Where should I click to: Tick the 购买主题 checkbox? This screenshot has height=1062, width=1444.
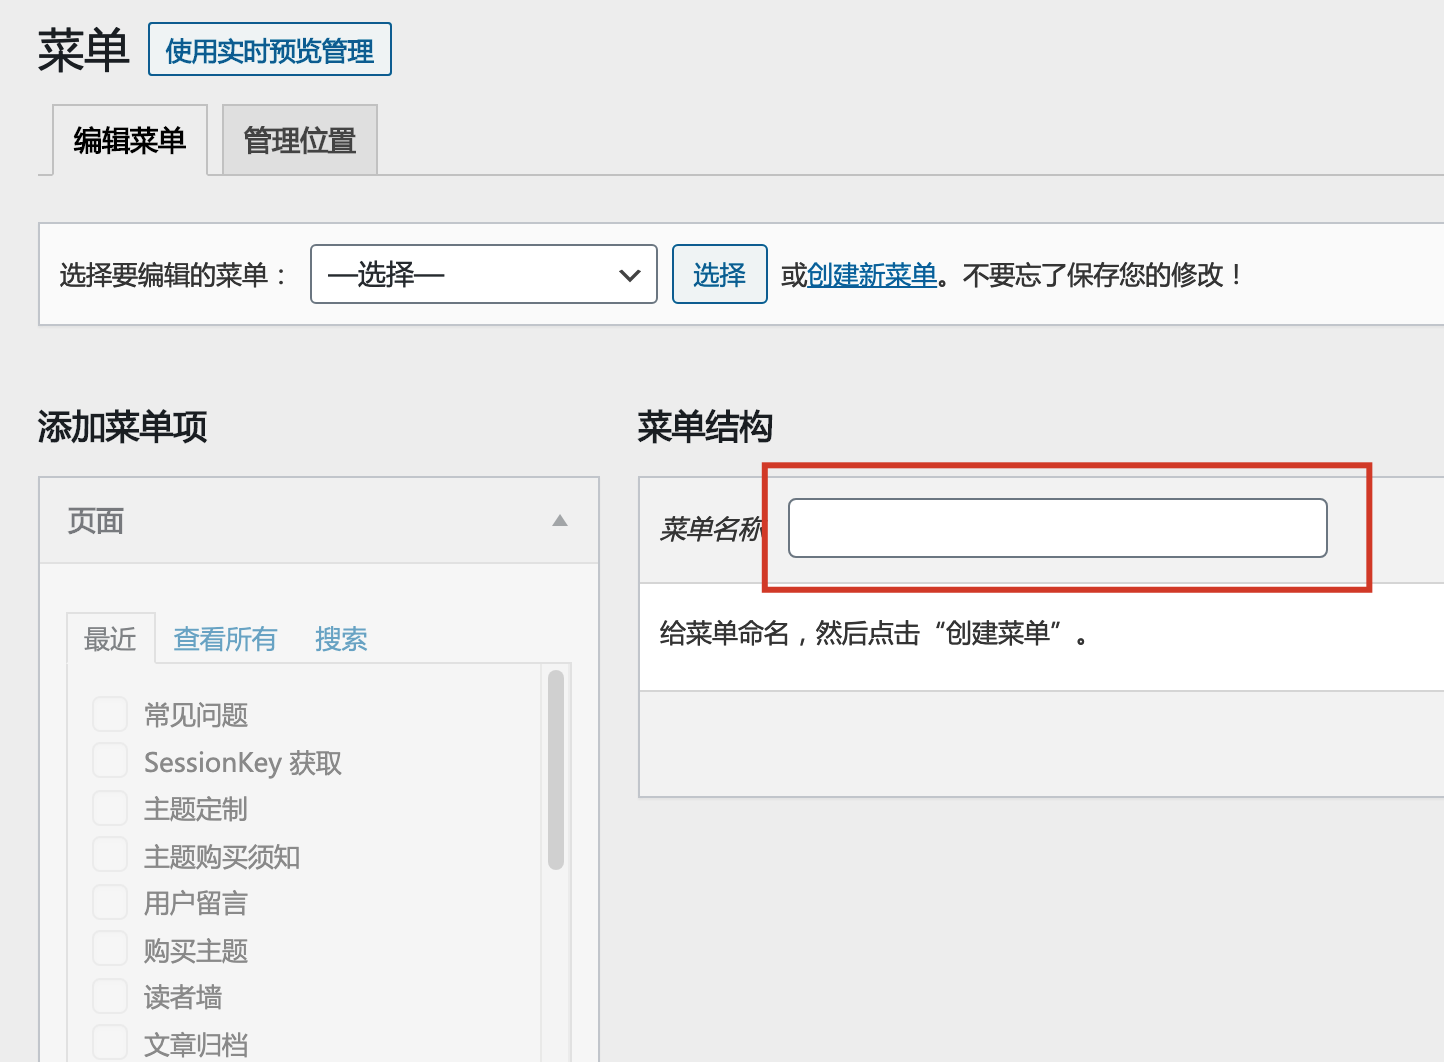click(x=110, y=950)
